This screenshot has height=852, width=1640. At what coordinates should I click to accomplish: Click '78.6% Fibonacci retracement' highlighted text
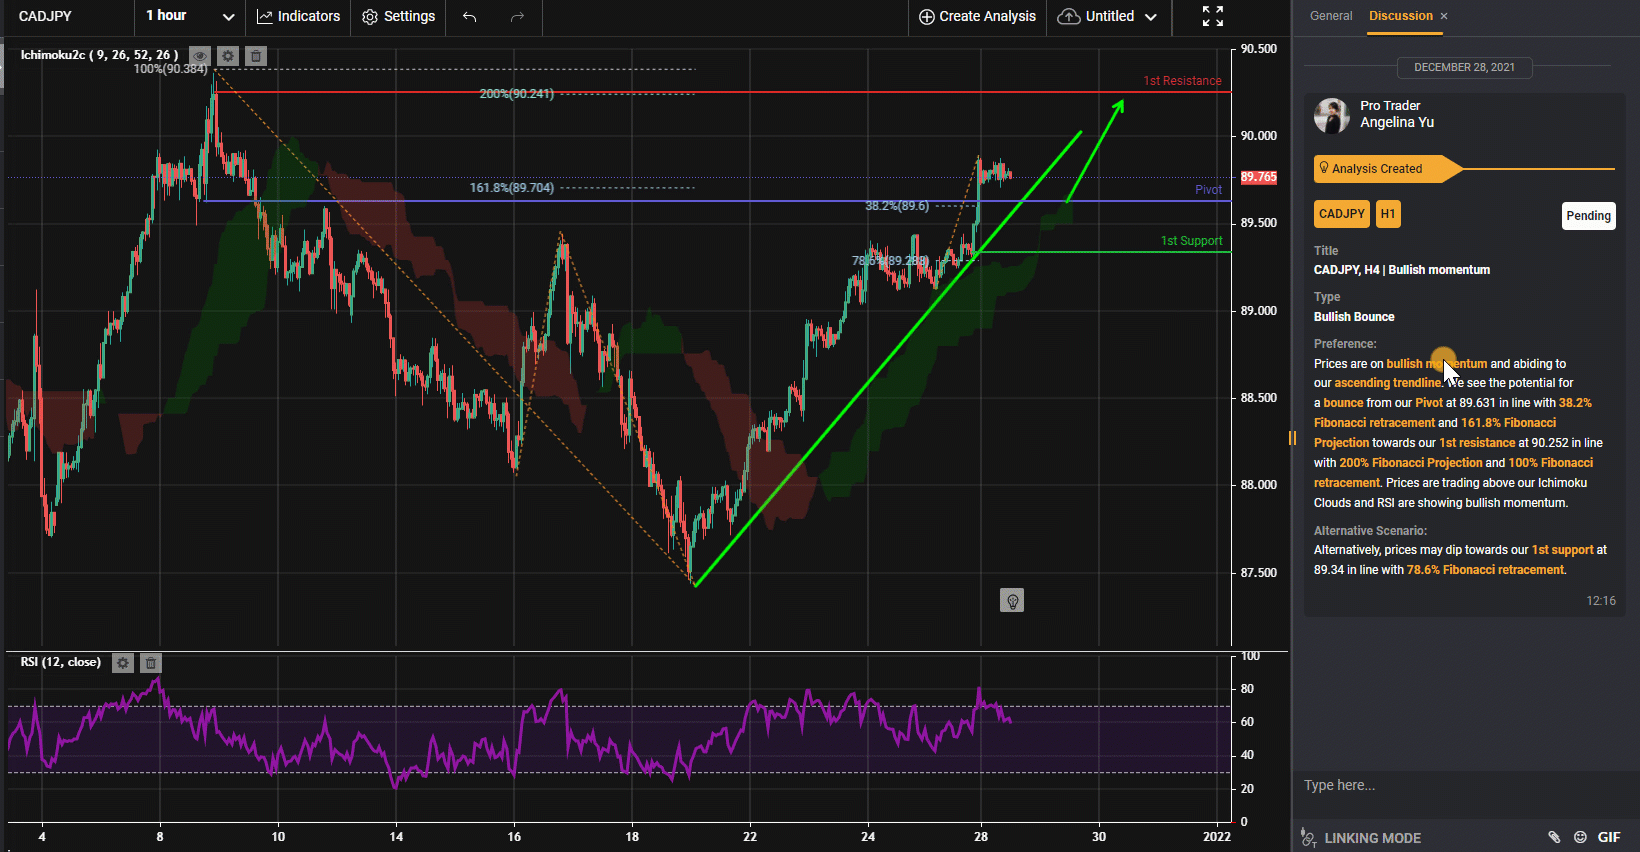pyautogui.click(x=1485, y=570)
